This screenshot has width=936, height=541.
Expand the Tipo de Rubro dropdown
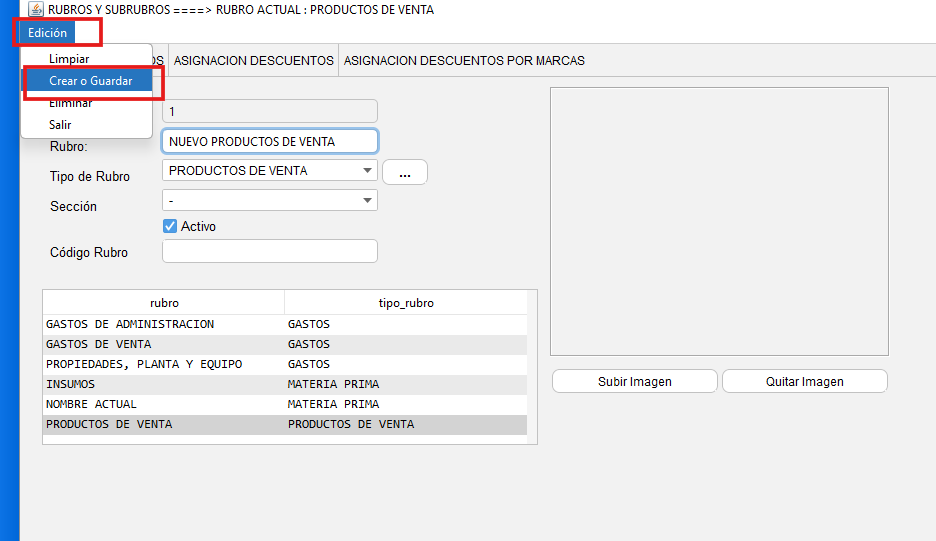(369, 171)
